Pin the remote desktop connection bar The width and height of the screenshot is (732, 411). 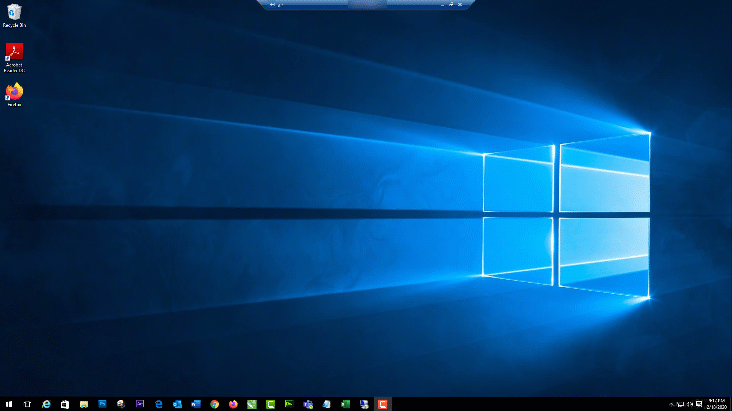point(273,4)
